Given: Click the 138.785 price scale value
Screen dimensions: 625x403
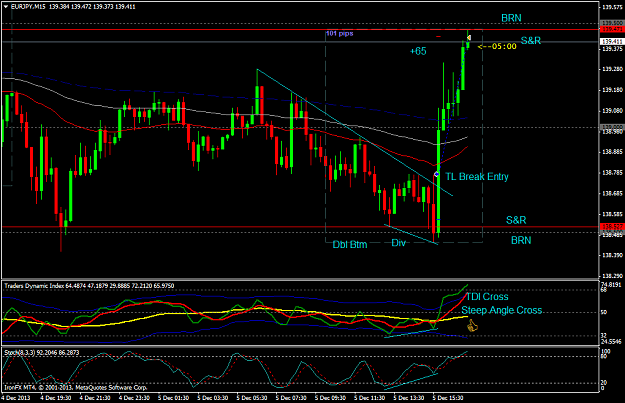Looking at the screenshot, I should click(x=612, y=173).
